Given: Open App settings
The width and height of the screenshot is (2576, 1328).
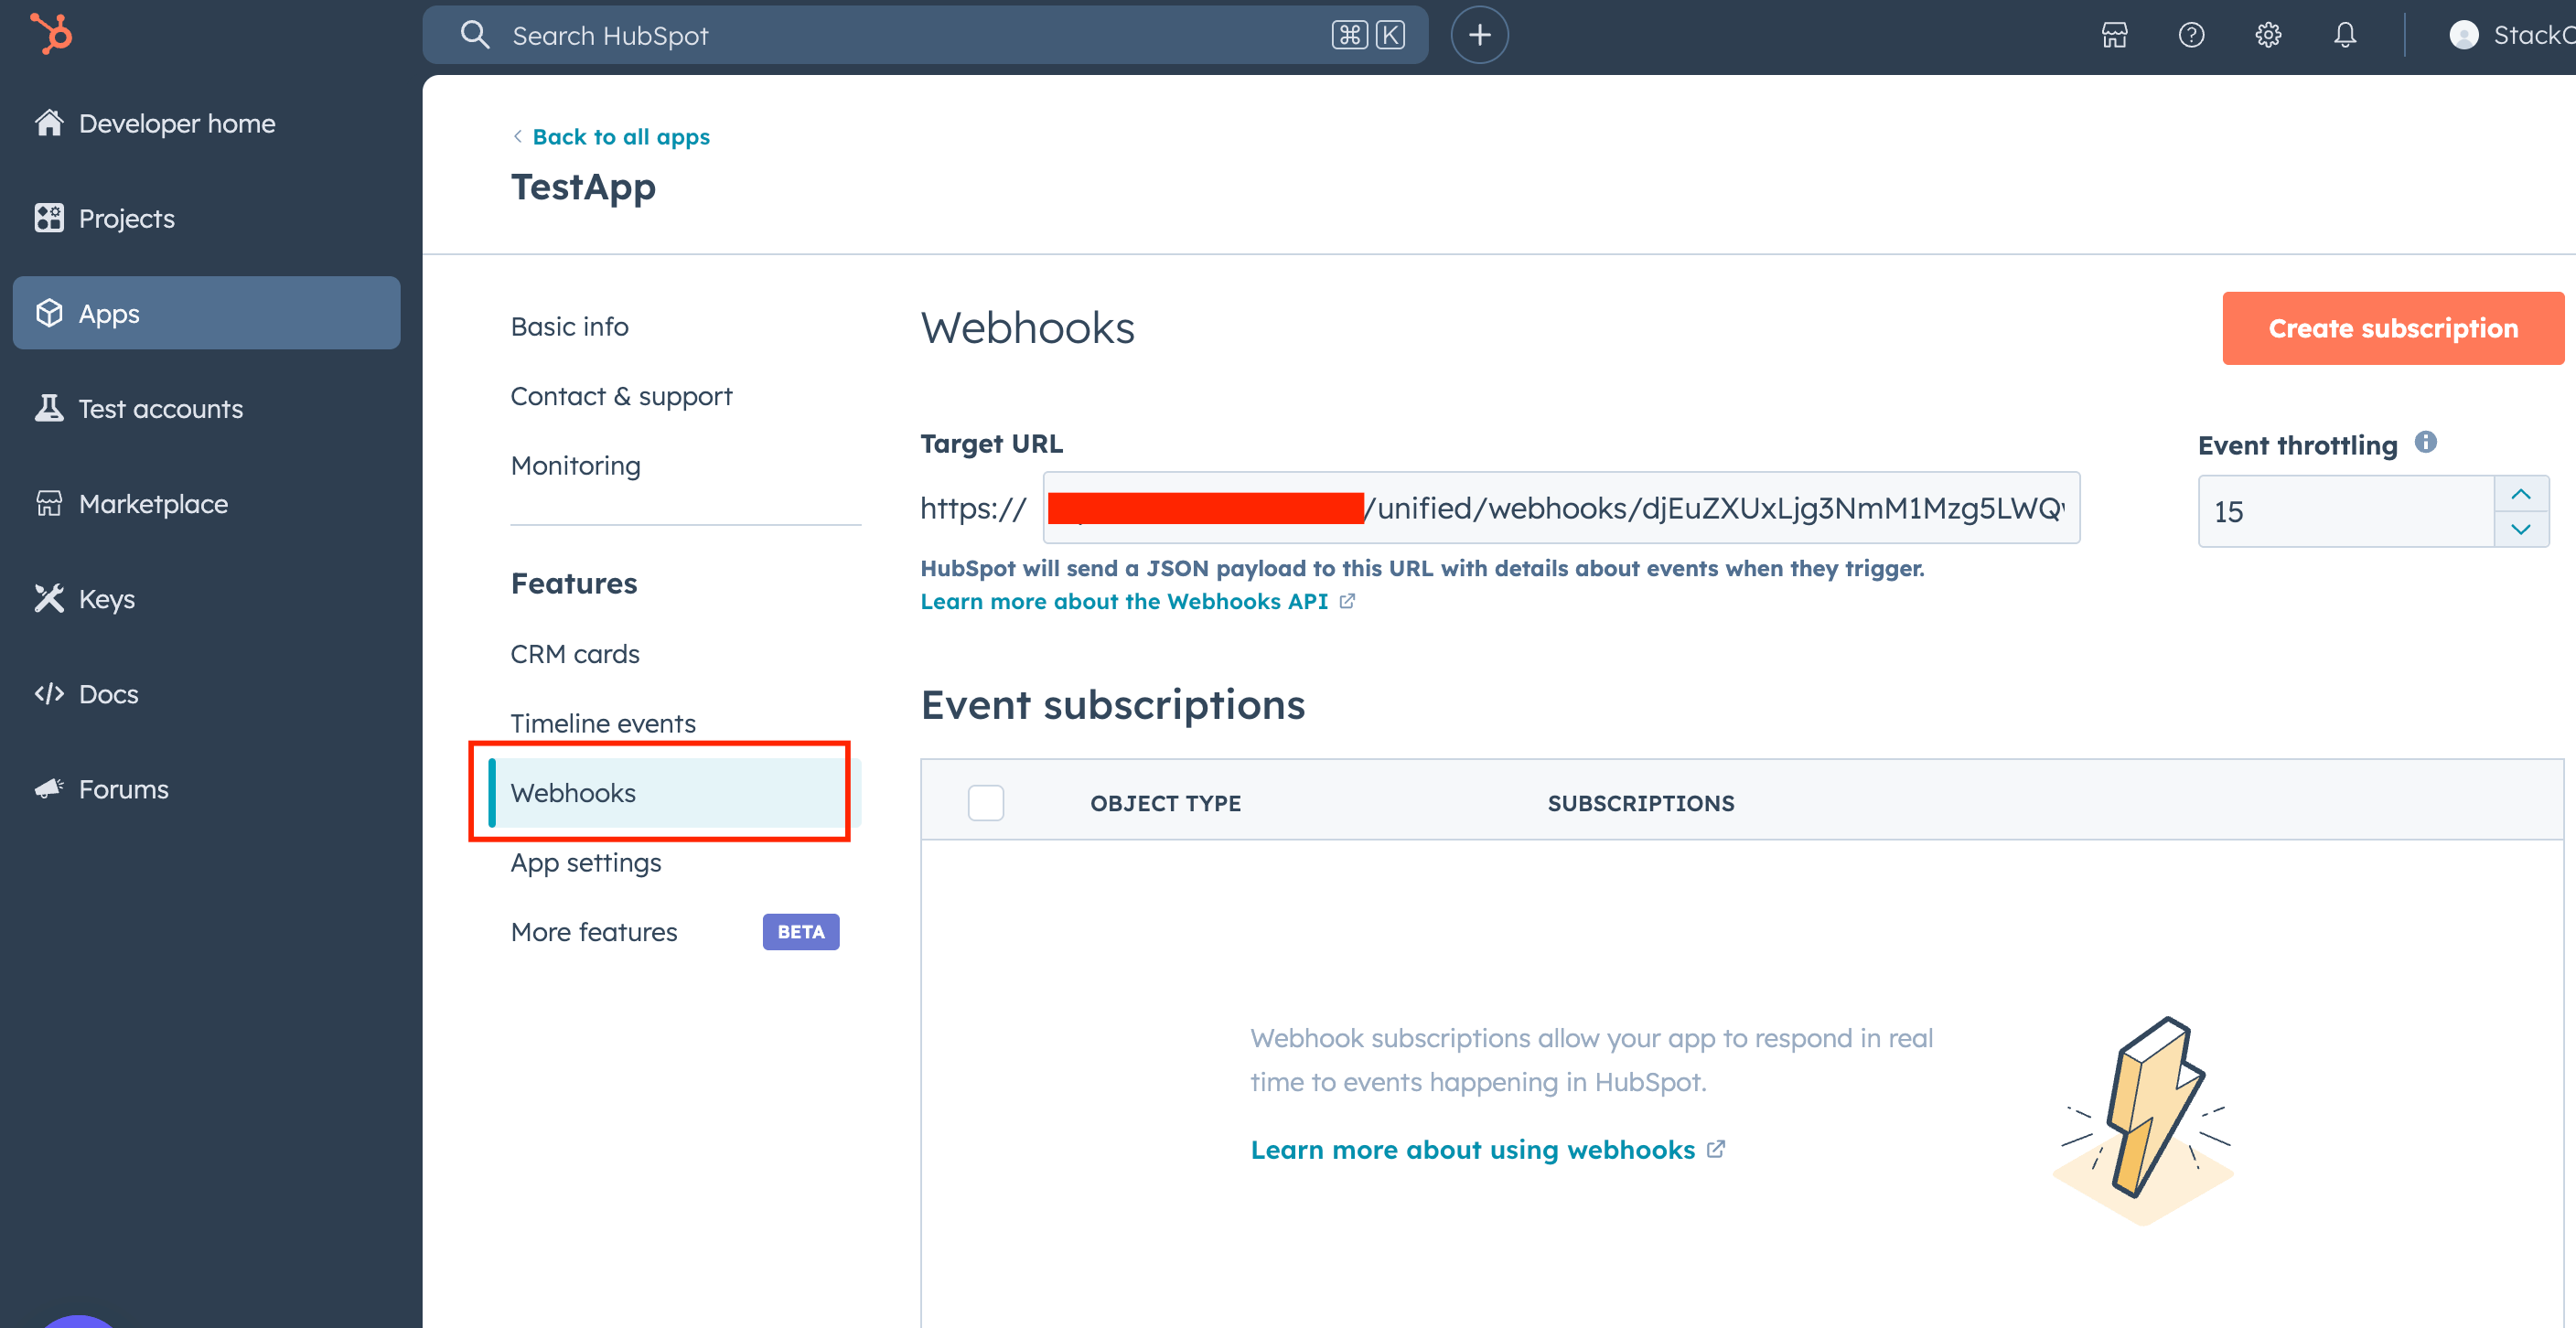Looking at the screenshot, I should coord(585,862).
